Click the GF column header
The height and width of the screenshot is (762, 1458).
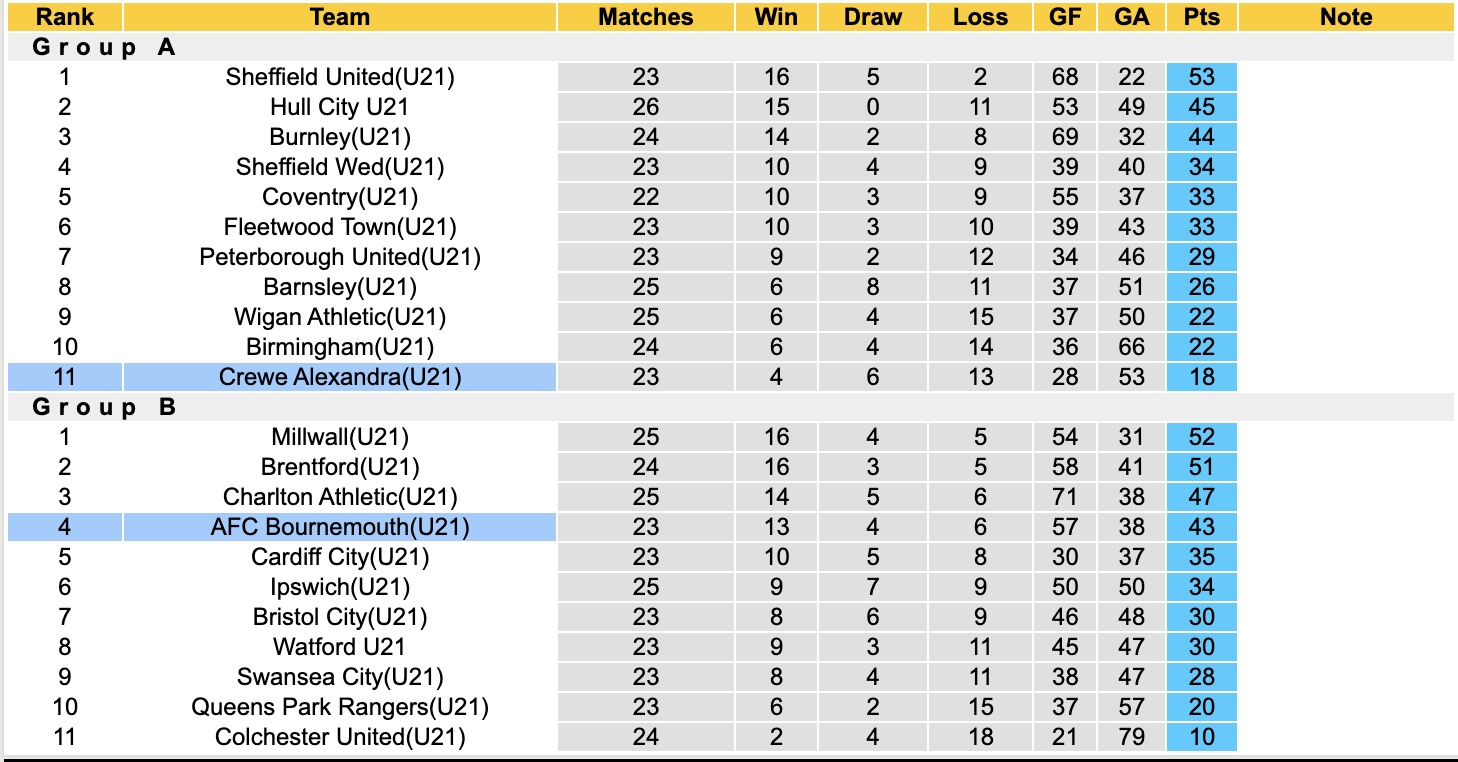pos(1065,17)
